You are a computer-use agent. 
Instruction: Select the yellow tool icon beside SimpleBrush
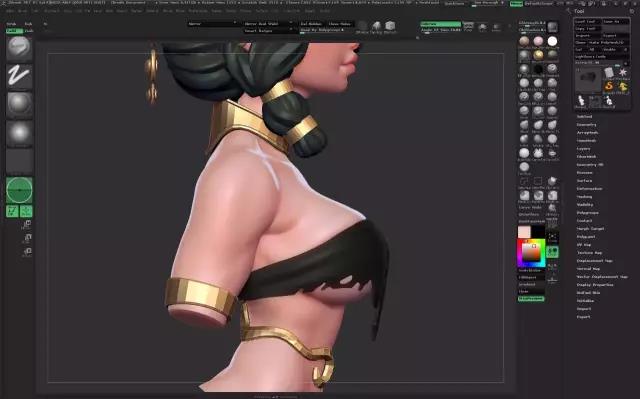[x=622, y=86]
